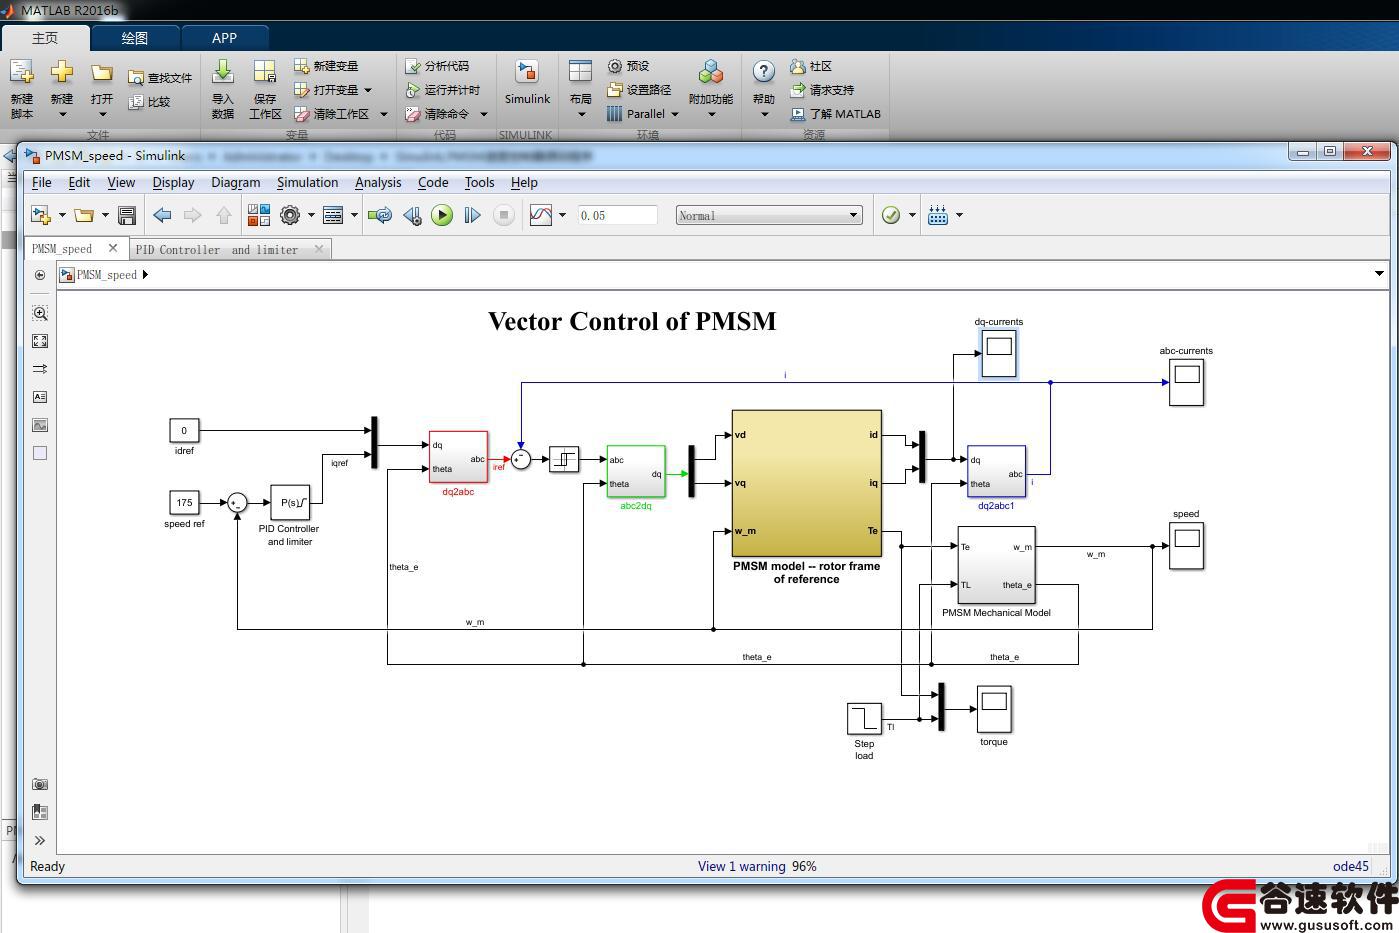Click the simulation stop time field
This screenshot has width=1399, height=933.
[617, 215]
